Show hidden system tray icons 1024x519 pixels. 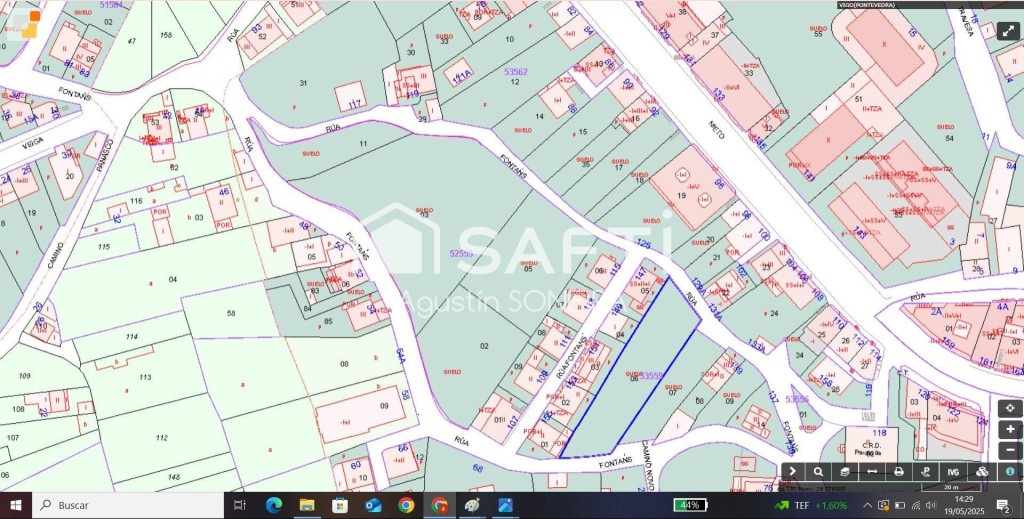tap(866, 505)
